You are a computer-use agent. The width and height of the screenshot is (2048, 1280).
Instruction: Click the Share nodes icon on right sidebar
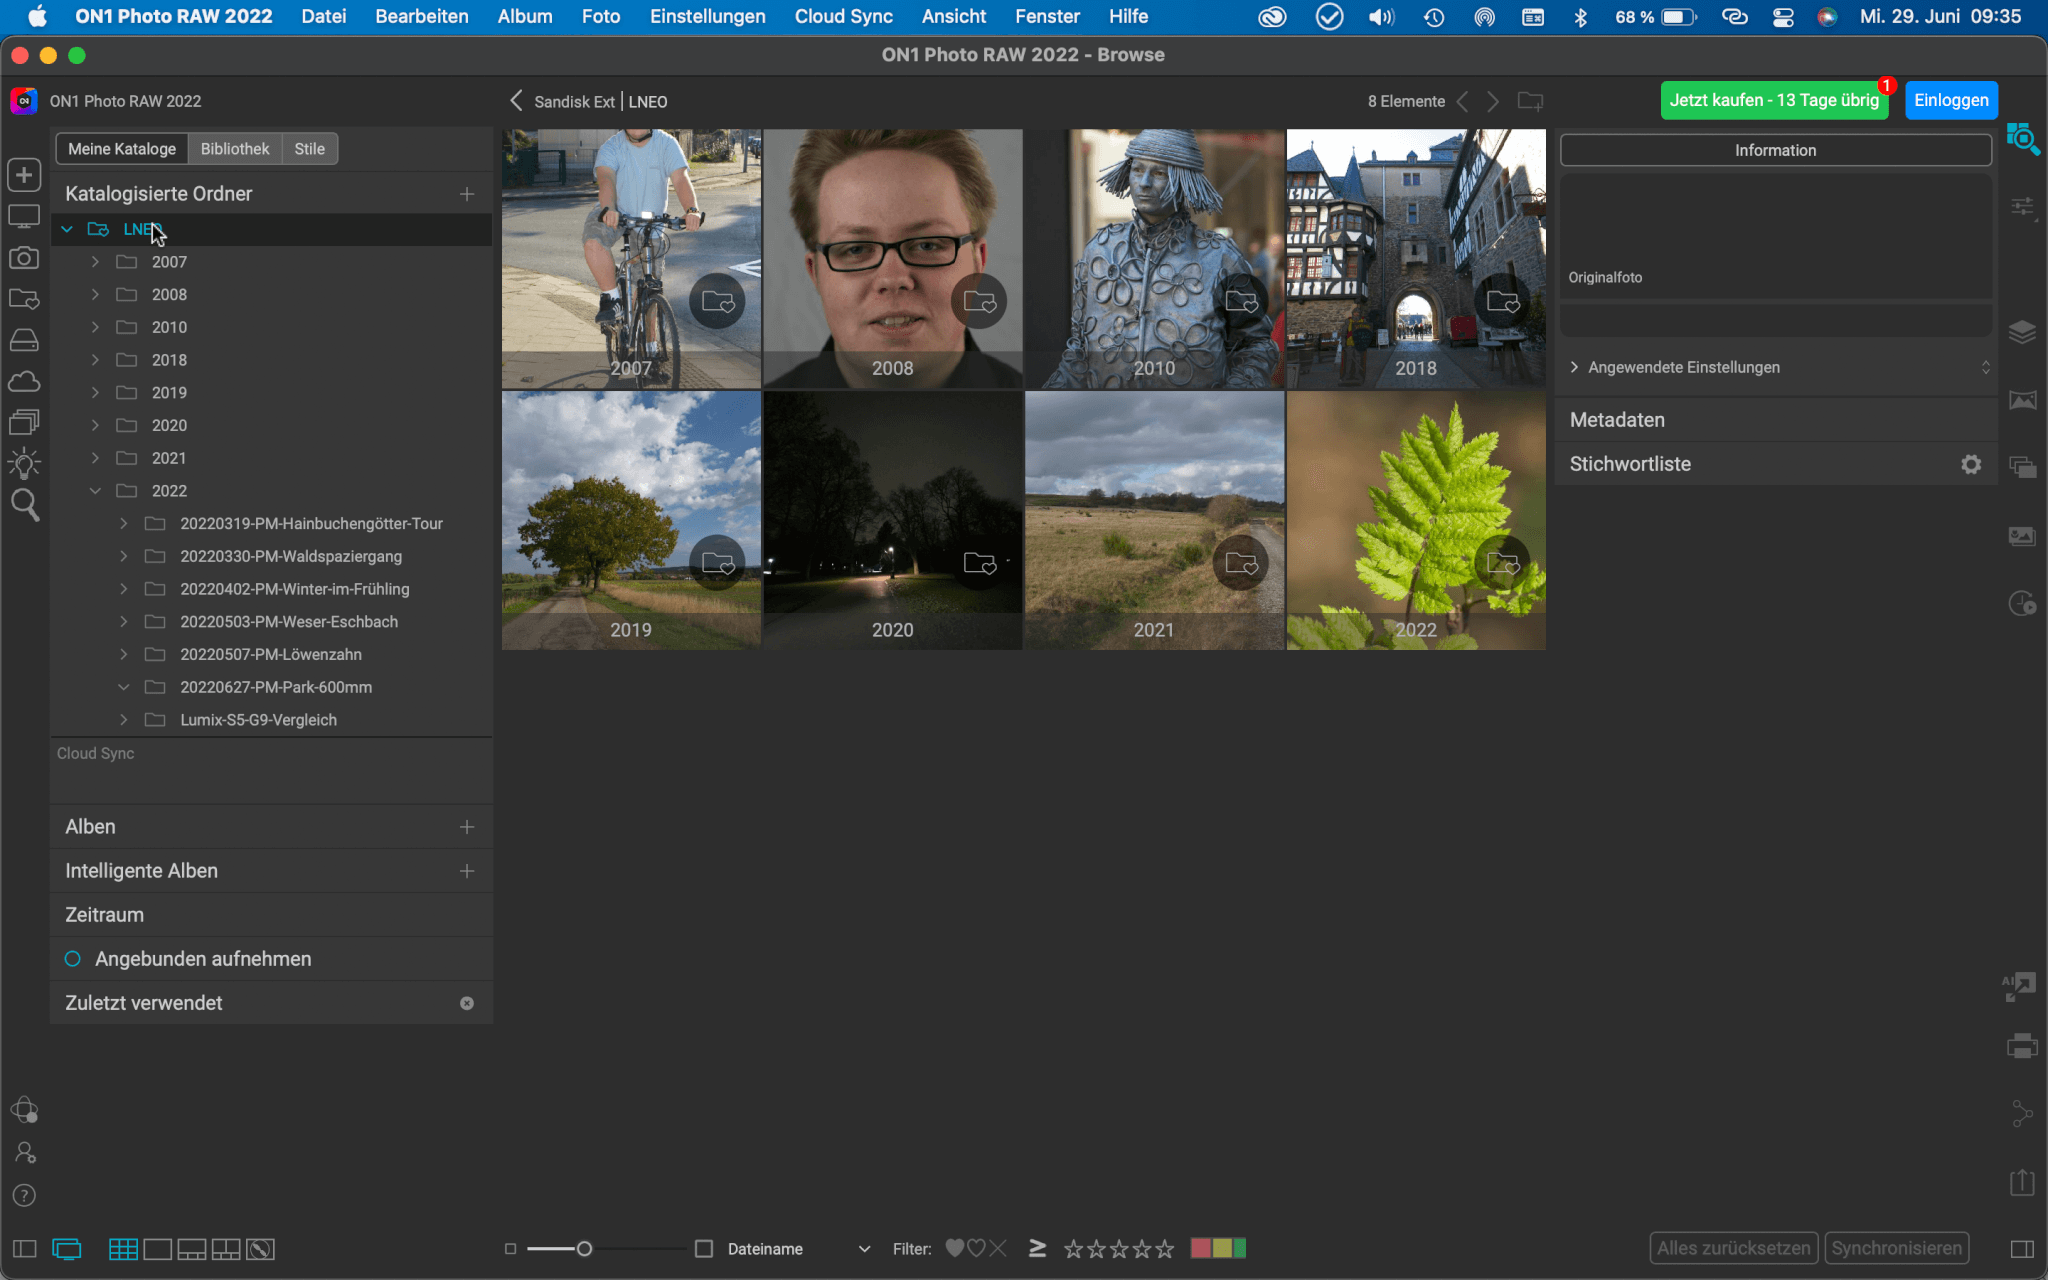click(x=2022, y=1113)
